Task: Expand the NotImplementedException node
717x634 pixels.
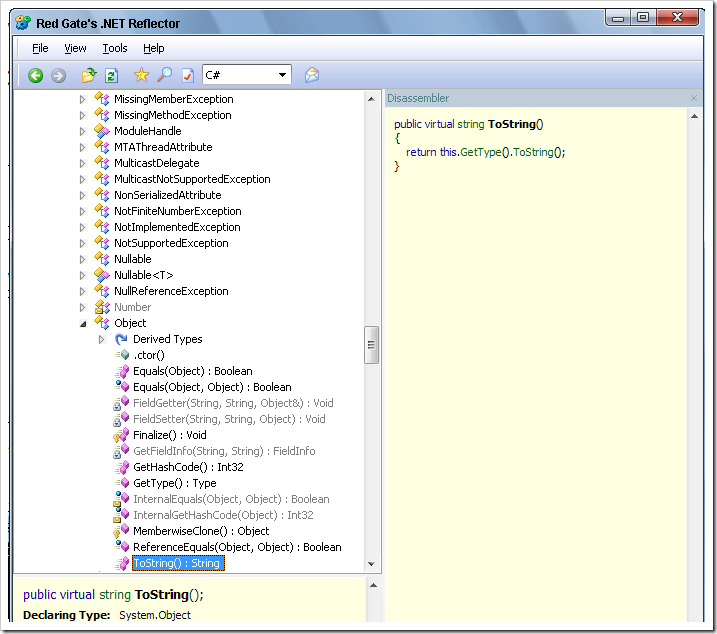Action: 82,227
